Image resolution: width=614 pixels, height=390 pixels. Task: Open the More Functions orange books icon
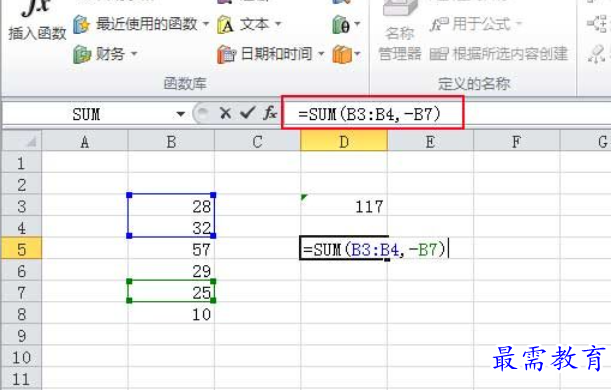tap(346, 54)
